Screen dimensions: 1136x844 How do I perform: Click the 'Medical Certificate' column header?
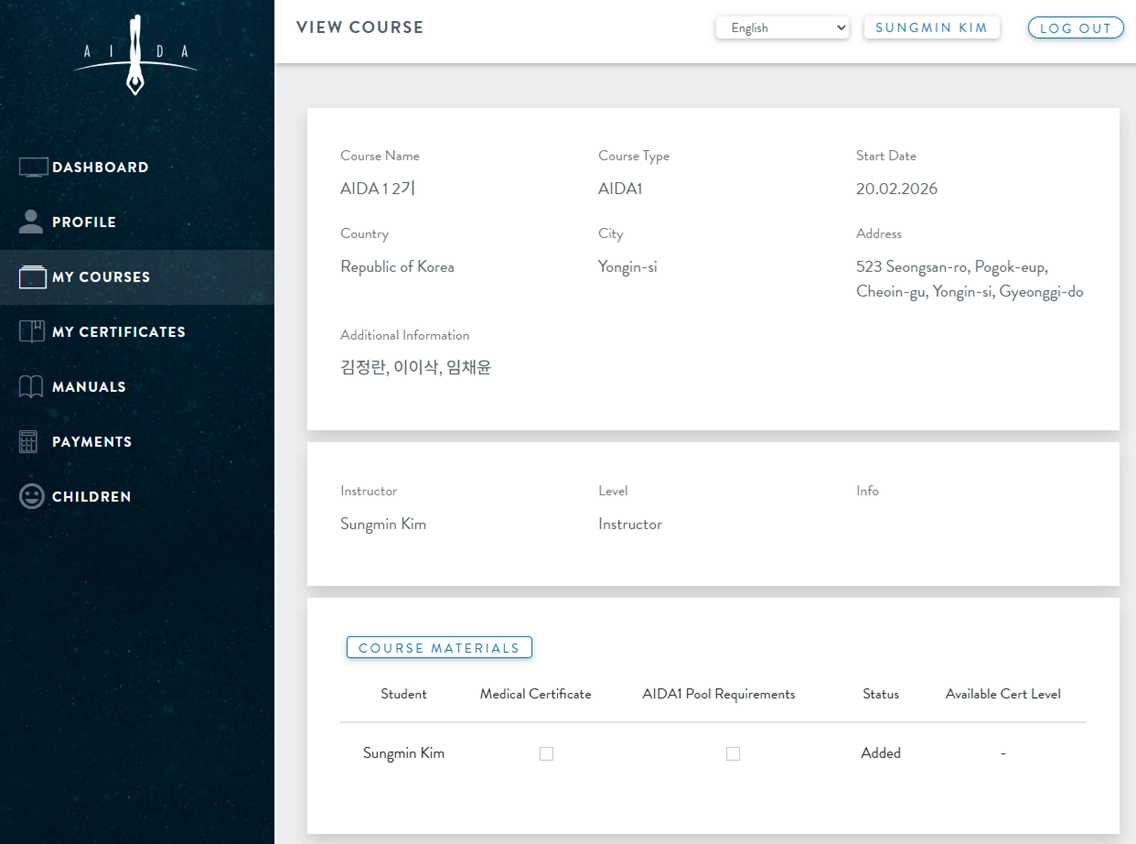point(535,694)
